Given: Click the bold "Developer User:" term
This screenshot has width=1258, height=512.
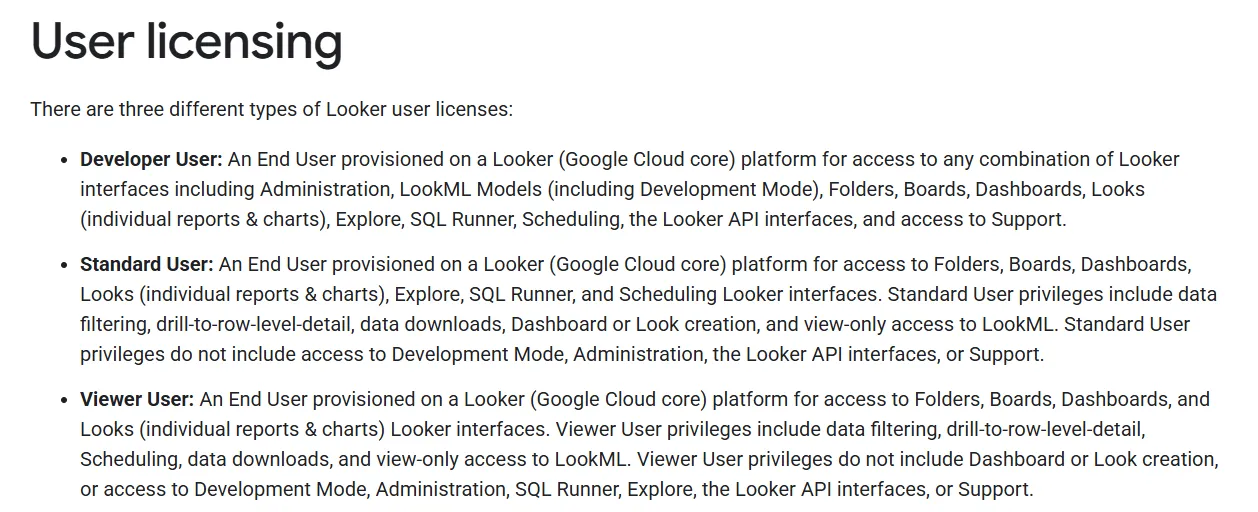Looking at the screenshot, I should point(151,159).
